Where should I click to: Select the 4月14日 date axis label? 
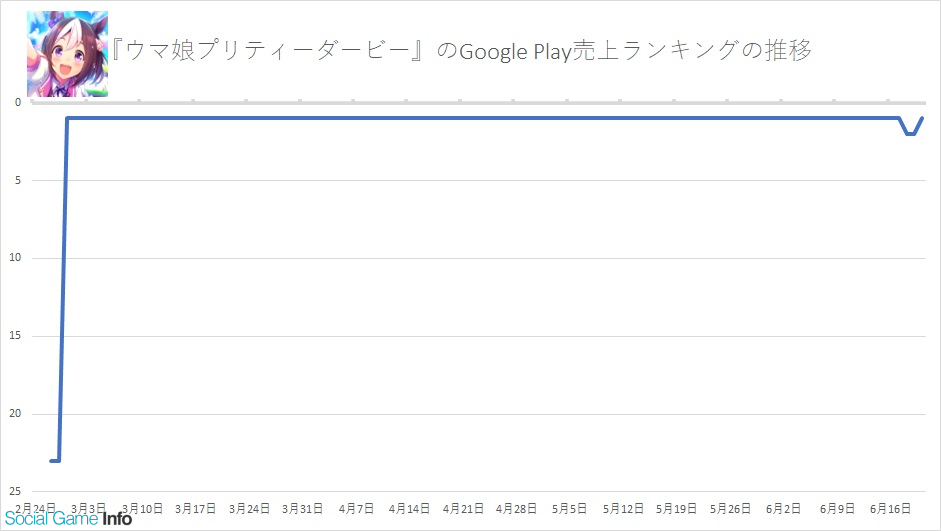409,509
